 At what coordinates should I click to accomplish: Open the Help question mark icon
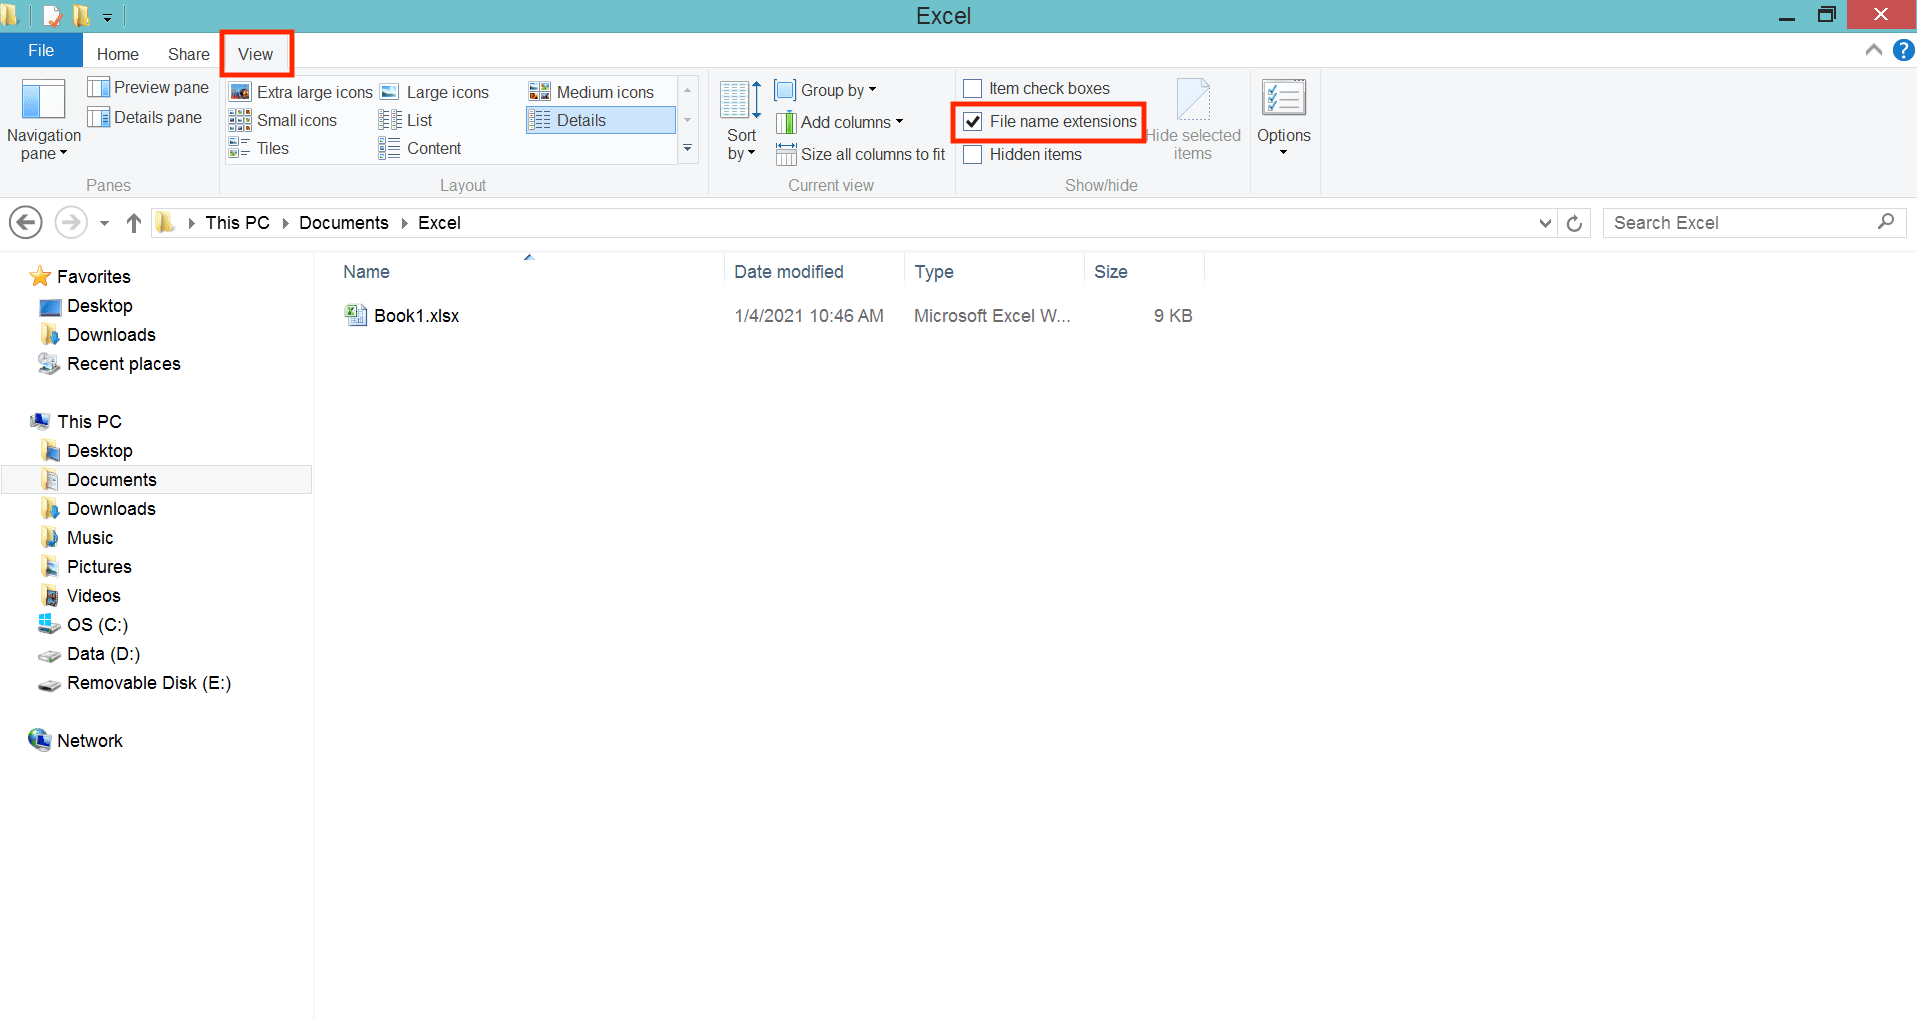(x=1903, y=50)
